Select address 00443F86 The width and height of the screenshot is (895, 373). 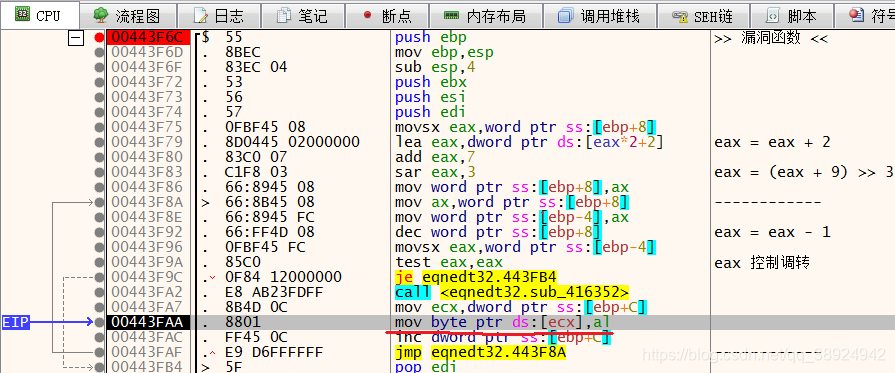pos(148,187)
